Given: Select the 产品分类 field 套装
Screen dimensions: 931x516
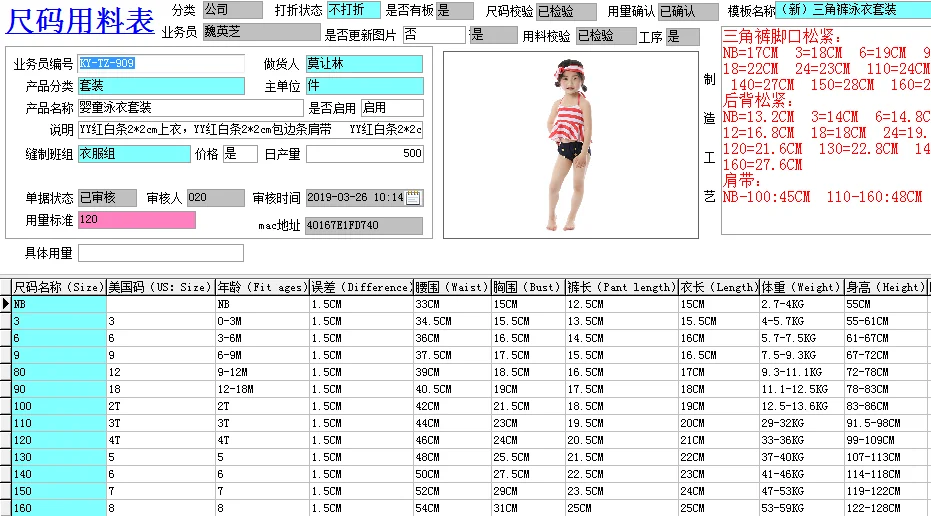Looking at the screenshot, I should point(161,86).
